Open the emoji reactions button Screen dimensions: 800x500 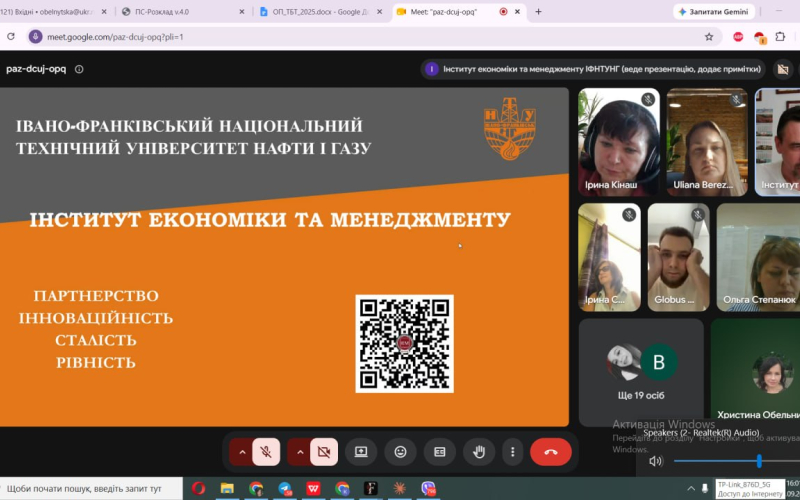(401, 452)
